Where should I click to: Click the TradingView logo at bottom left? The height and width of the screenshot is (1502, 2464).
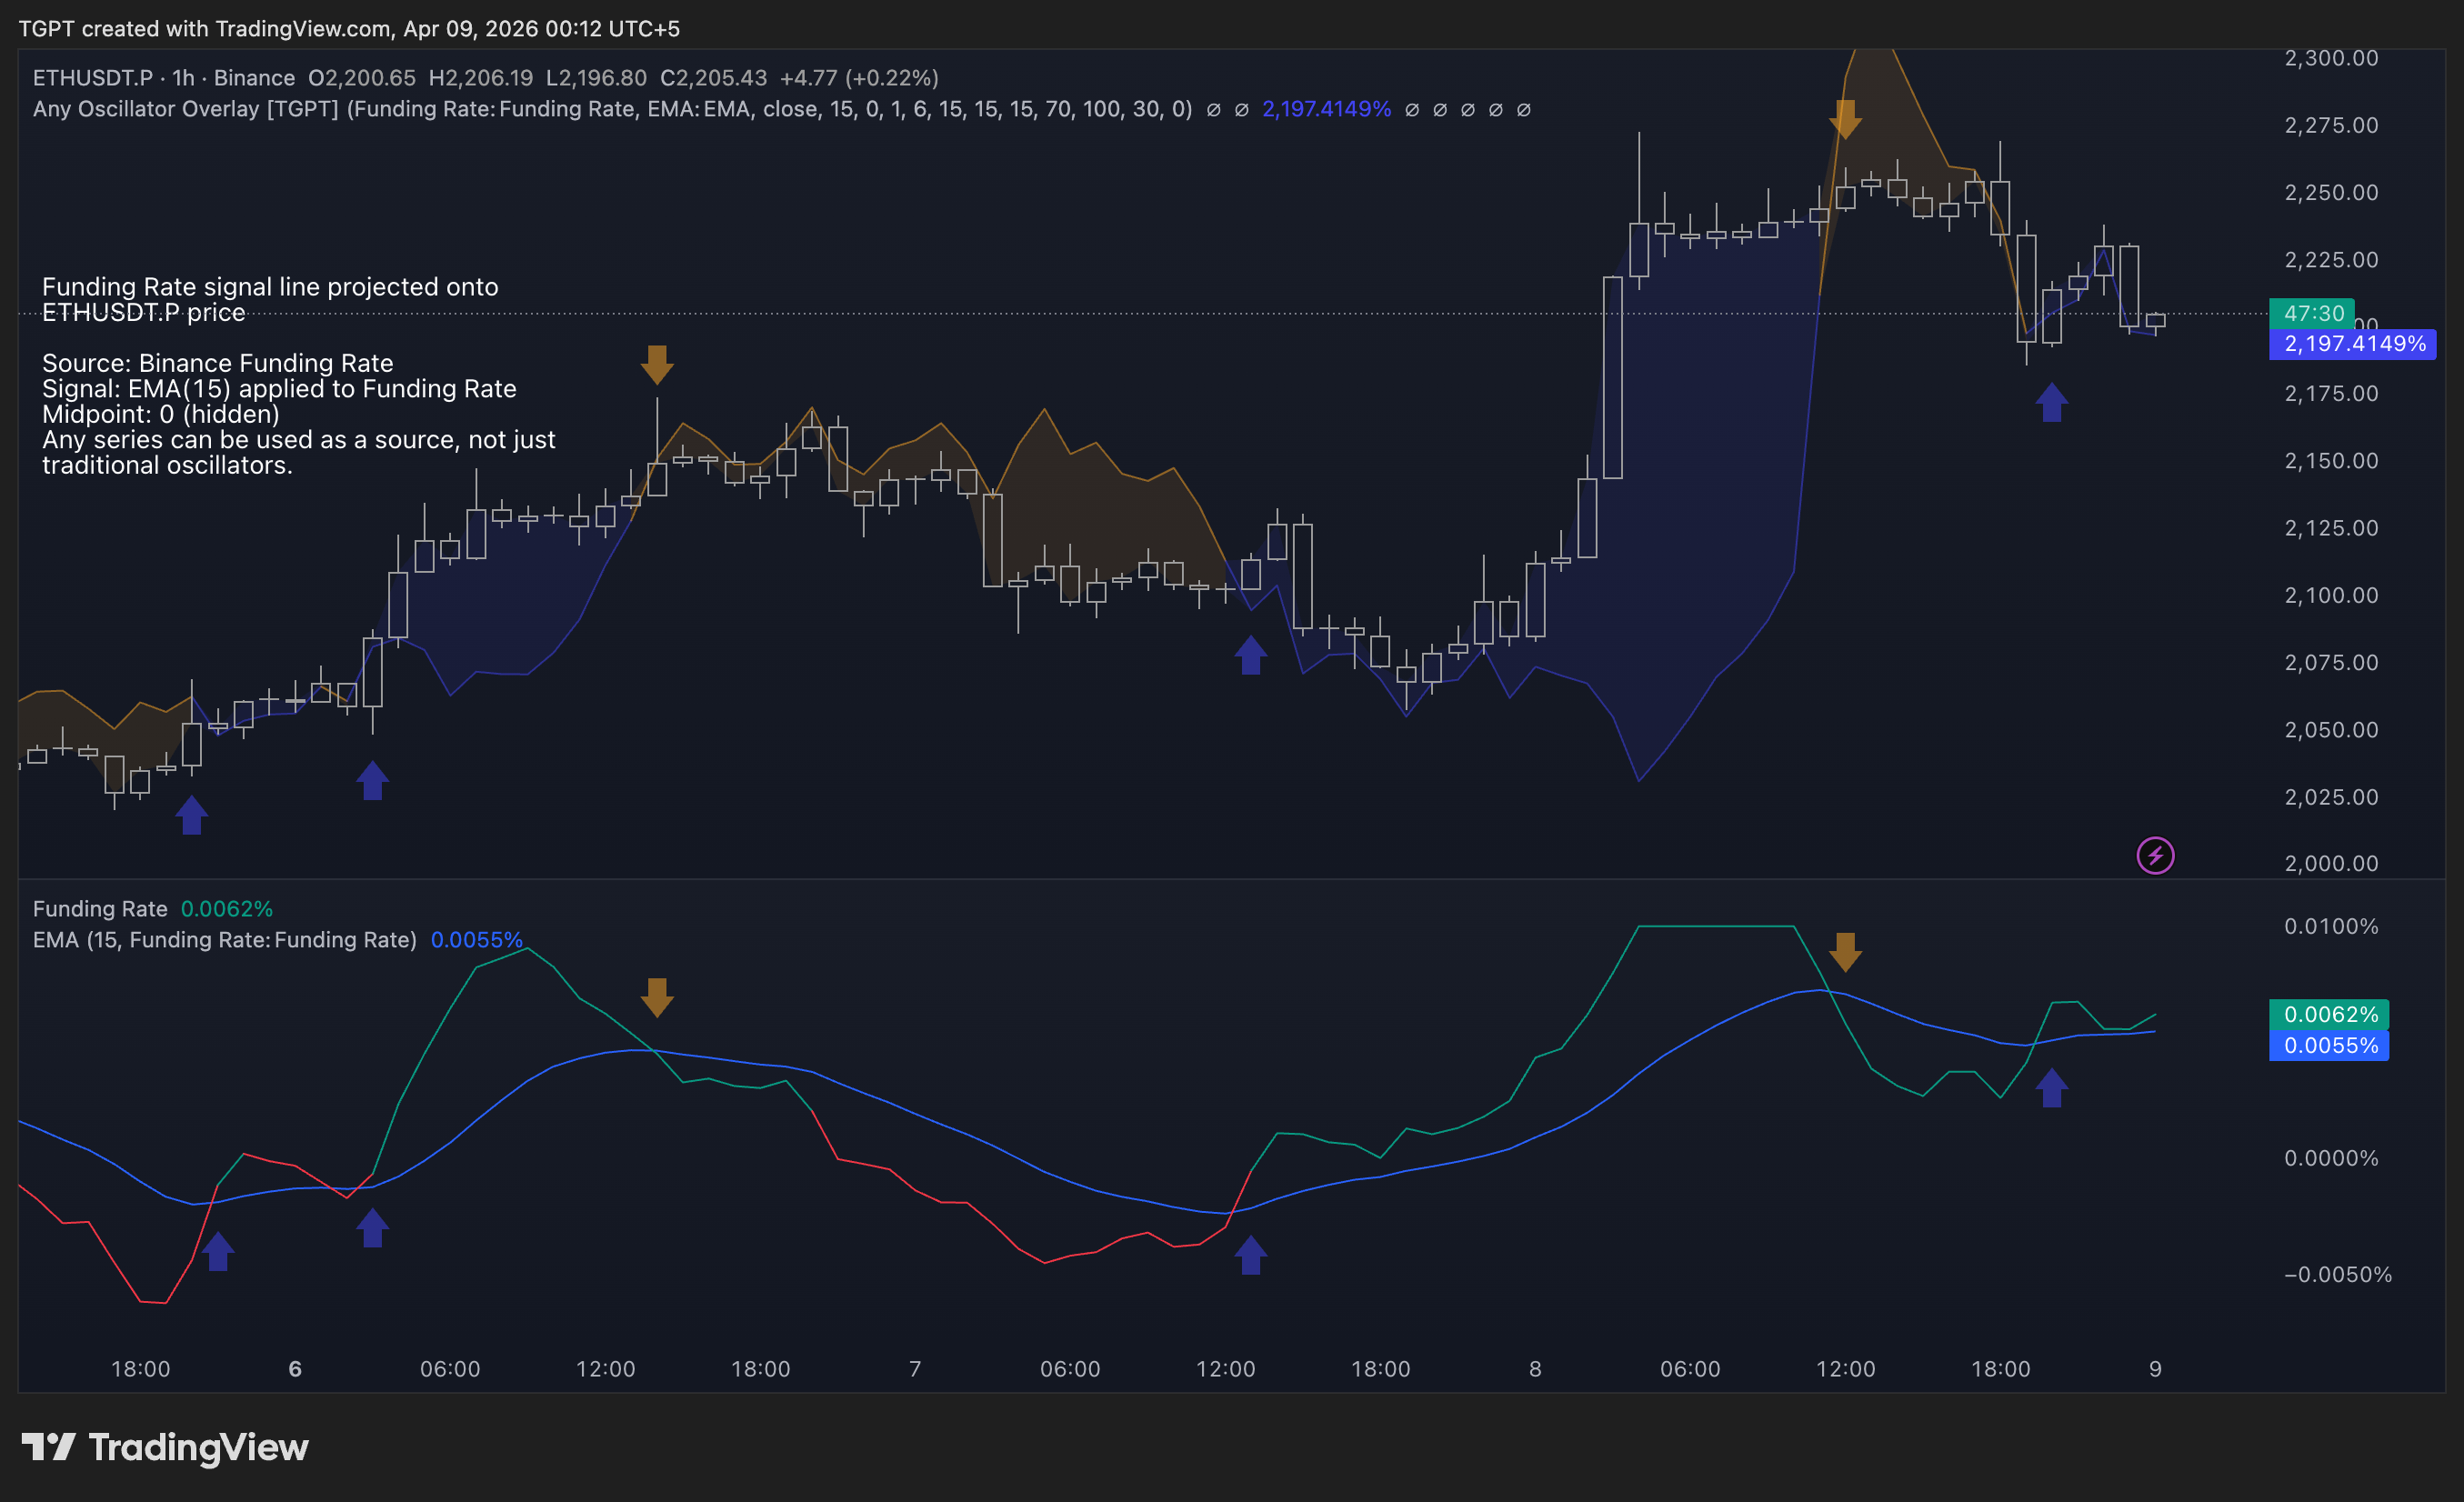click(165, 1447)
